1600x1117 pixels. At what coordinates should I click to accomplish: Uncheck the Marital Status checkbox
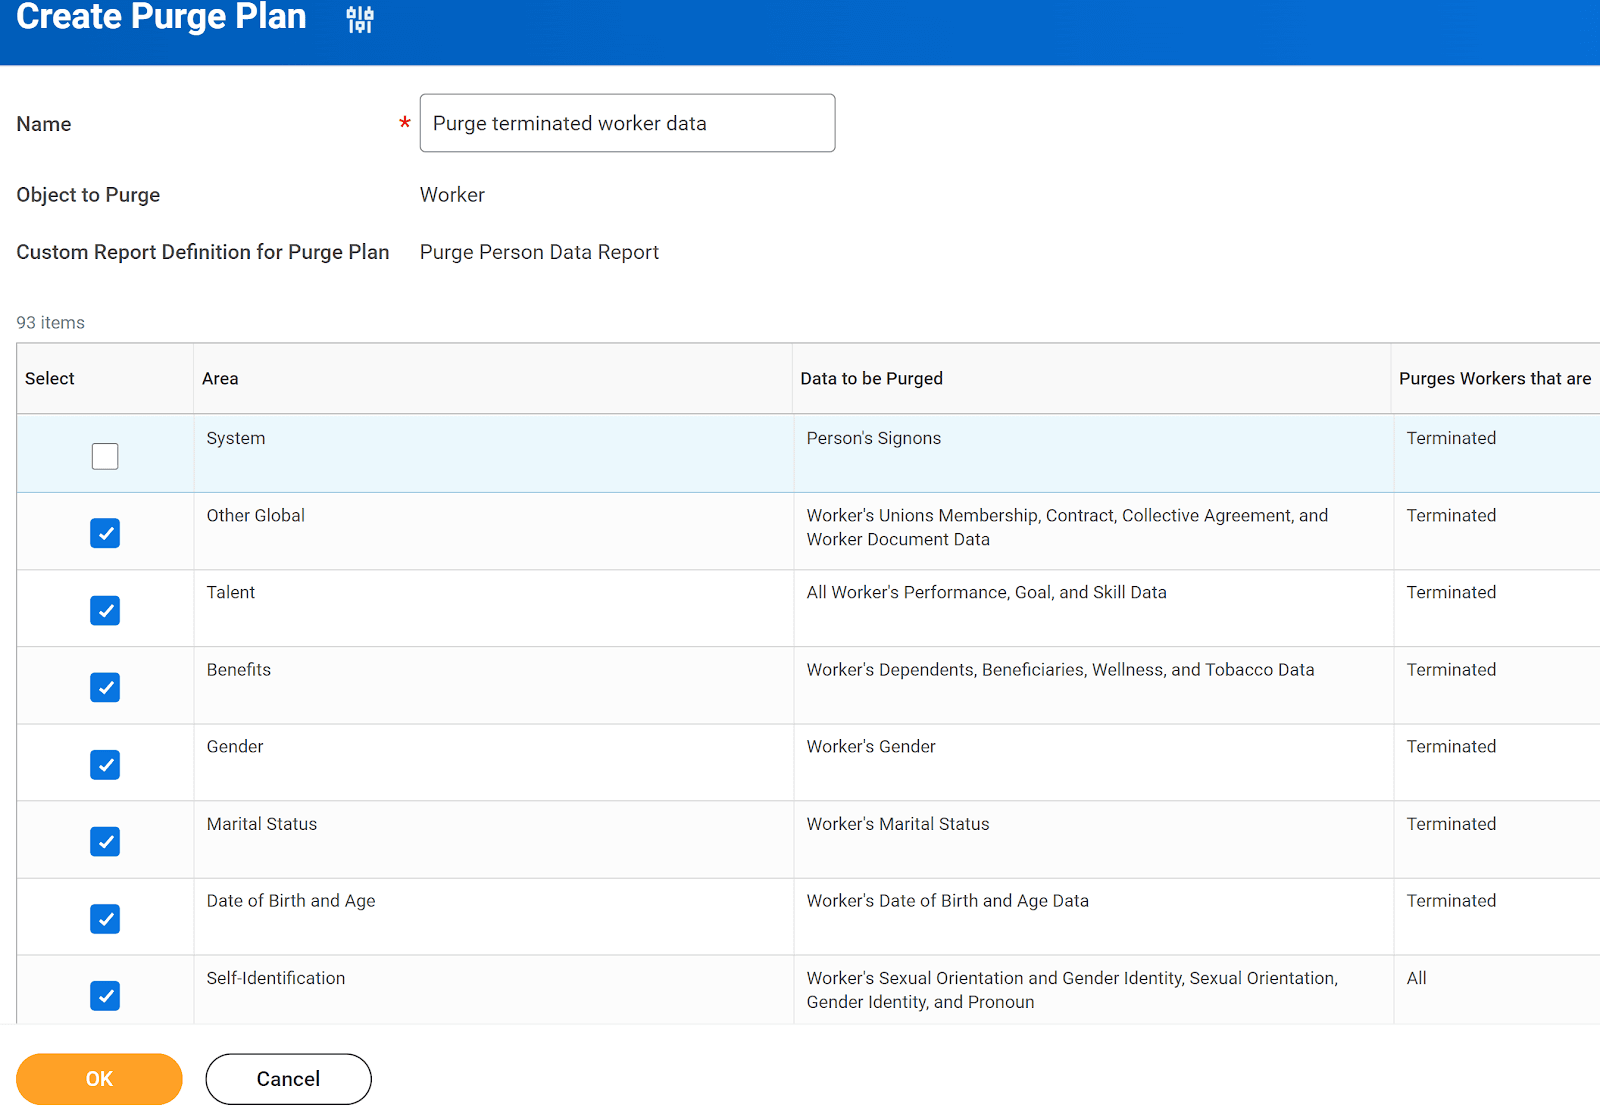click(x=105, y=841)
